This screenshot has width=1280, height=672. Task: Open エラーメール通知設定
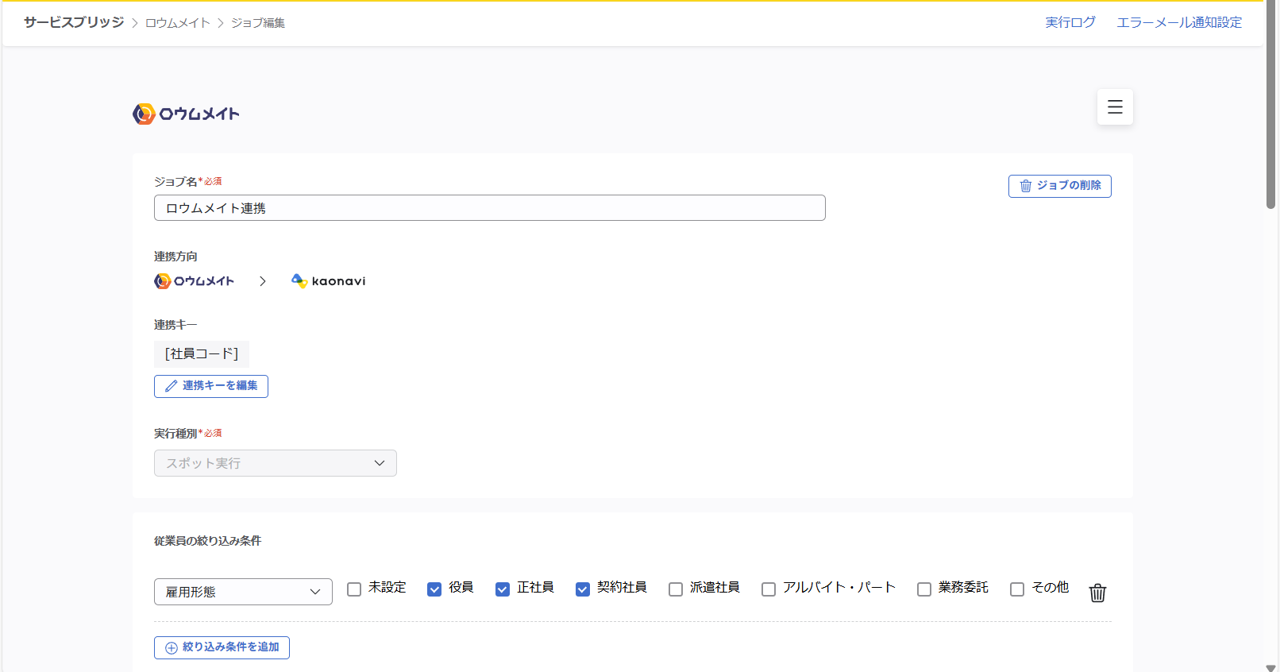tap(1178, 21)
